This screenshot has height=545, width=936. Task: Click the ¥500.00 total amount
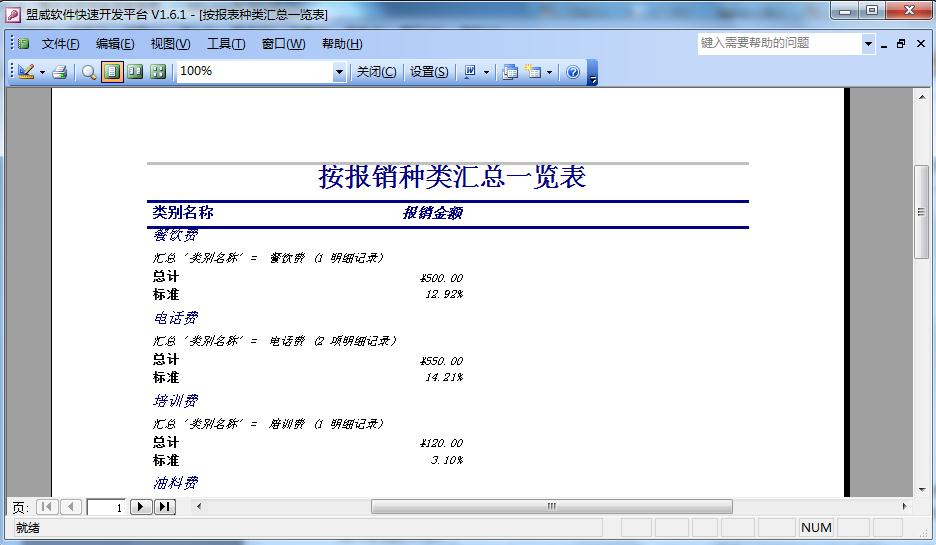click(x=442, y=278)
